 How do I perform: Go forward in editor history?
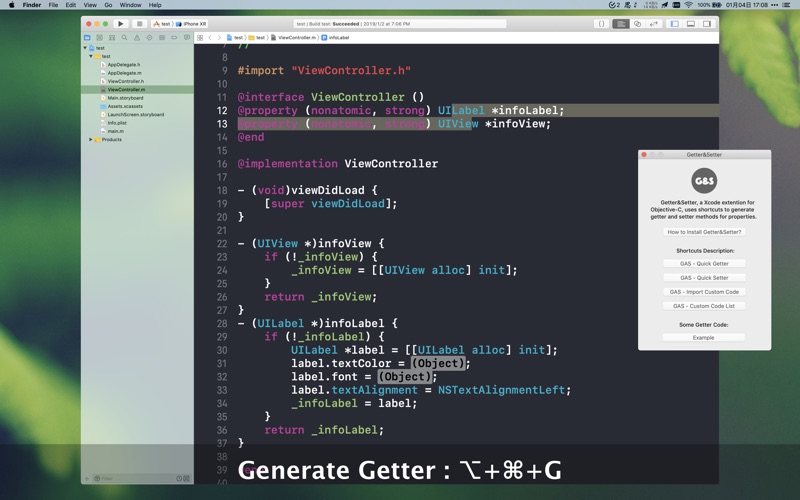[x=219, y=37]
